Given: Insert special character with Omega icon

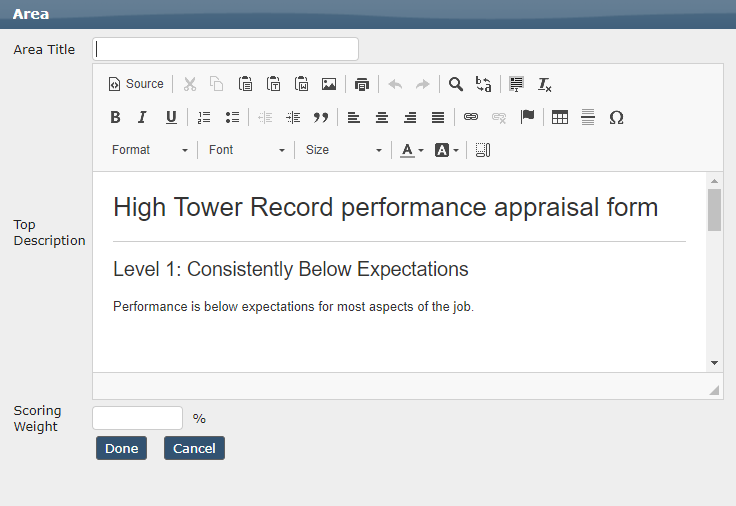Looking at the screenshot, I should point(616,117).
